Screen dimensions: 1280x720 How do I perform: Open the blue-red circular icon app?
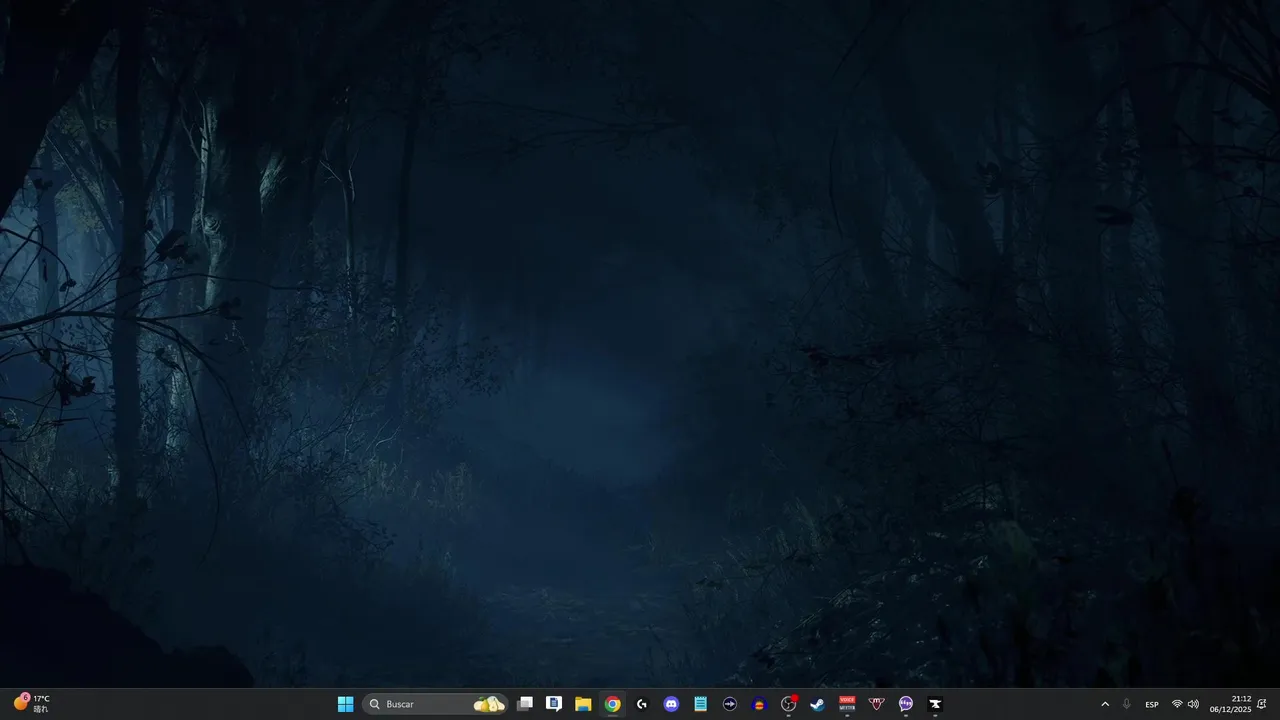[x=759, y=704]
